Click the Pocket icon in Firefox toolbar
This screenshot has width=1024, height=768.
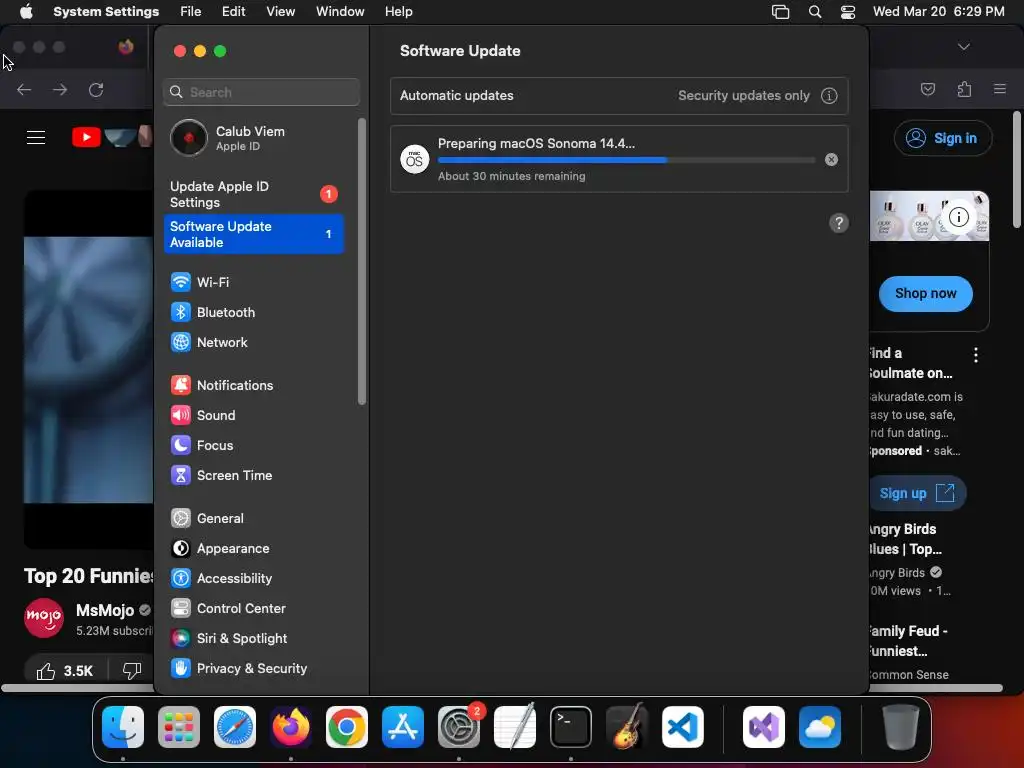[928, 89]
